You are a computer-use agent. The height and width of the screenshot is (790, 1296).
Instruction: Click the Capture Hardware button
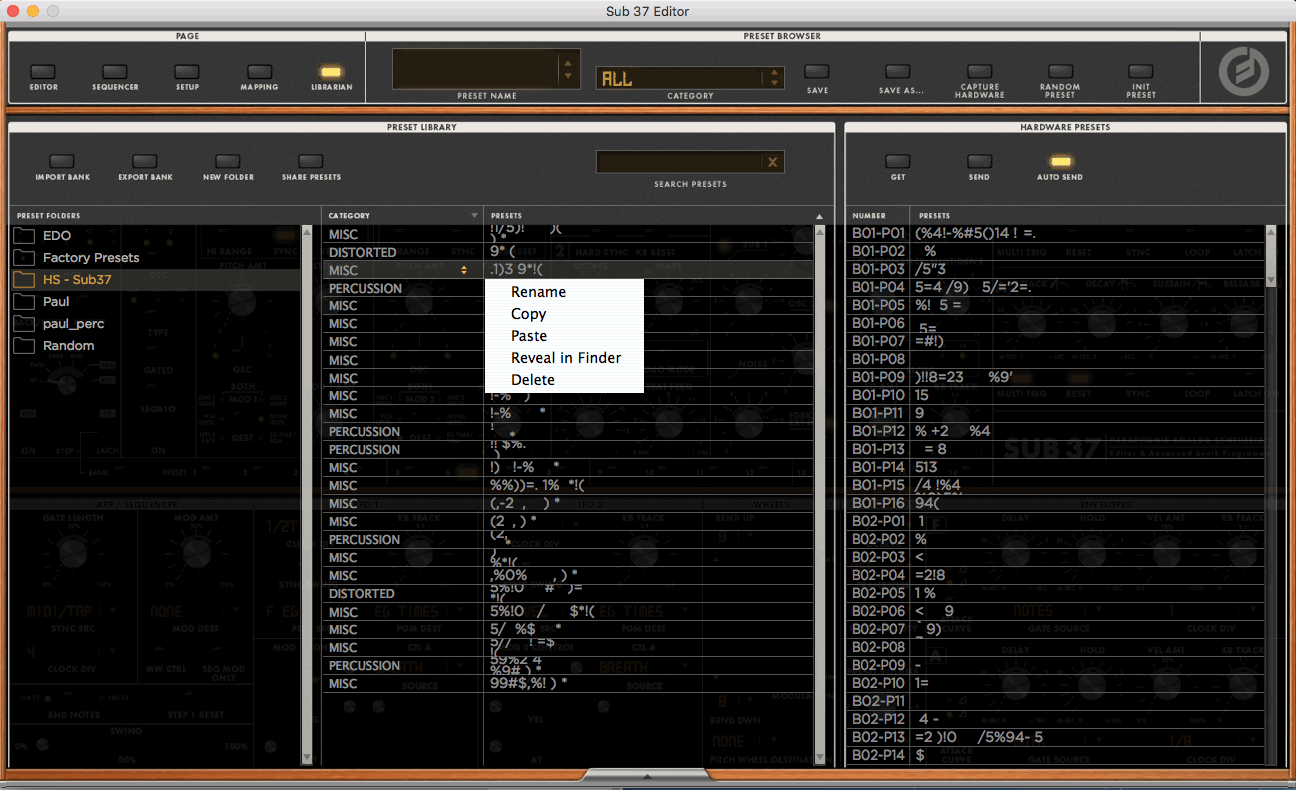tap(980, 72)
